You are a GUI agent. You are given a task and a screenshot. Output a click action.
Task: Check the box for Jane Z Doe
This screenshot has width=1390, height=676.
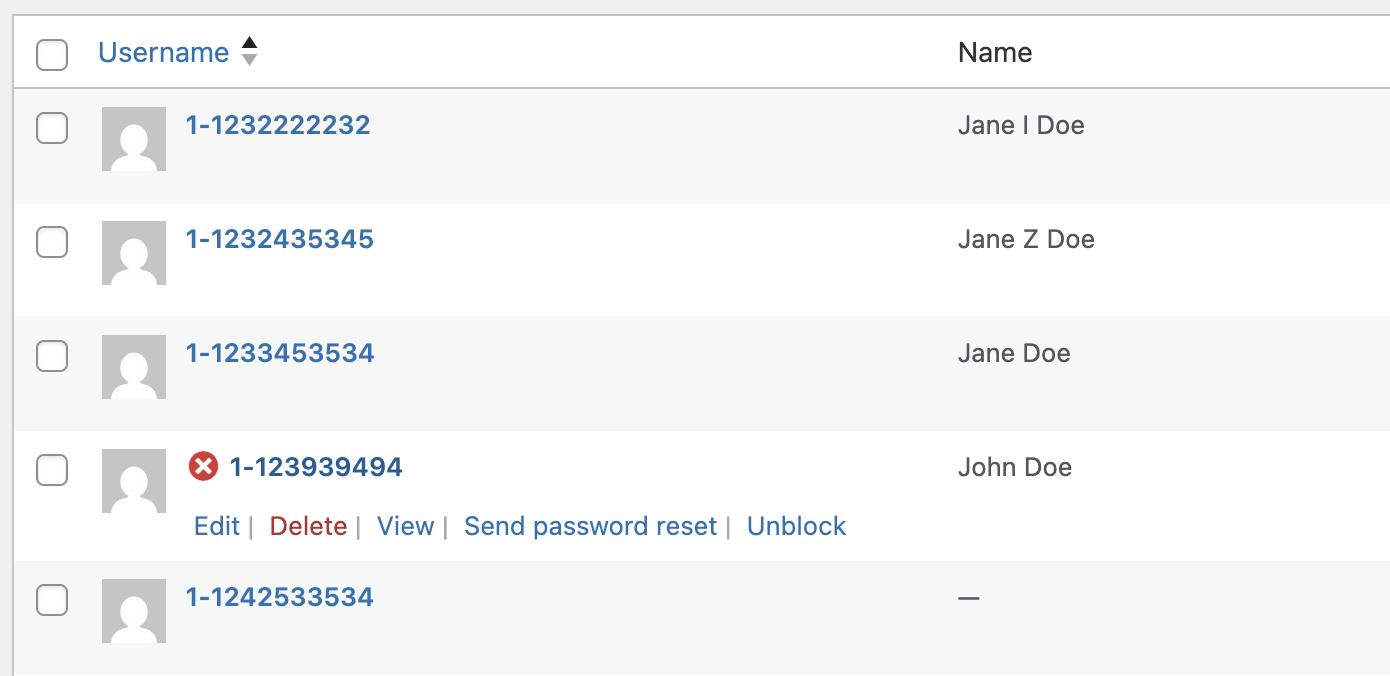click(52, 242)
